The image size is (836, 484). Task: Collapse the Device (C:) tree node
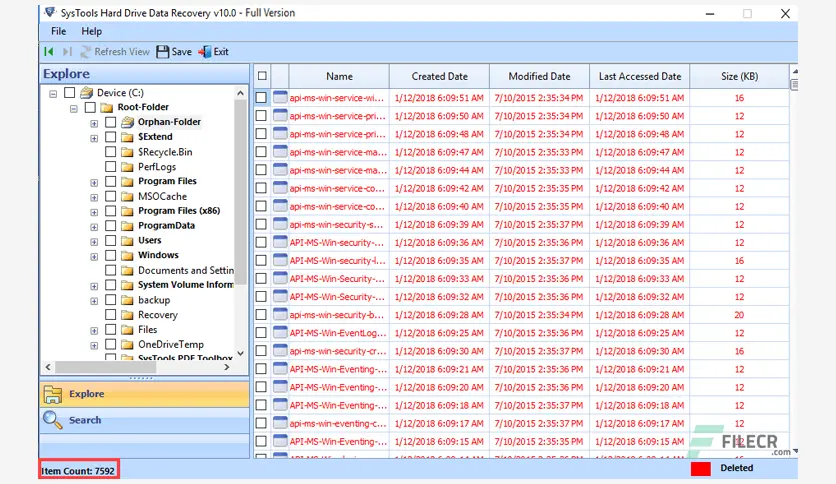click(53, 94)
